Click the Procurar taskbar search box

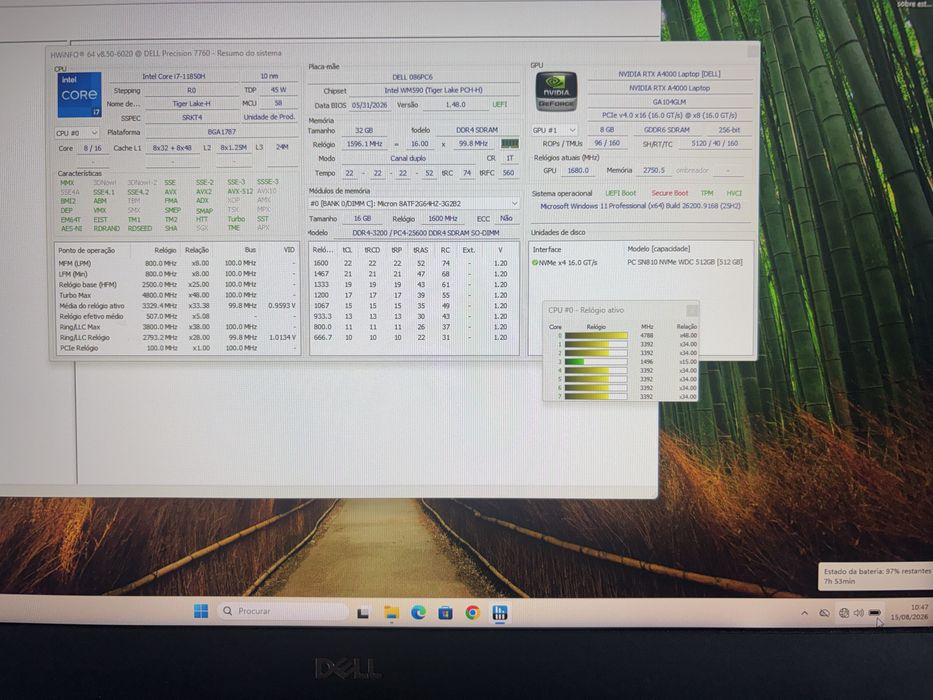[283, 611]
